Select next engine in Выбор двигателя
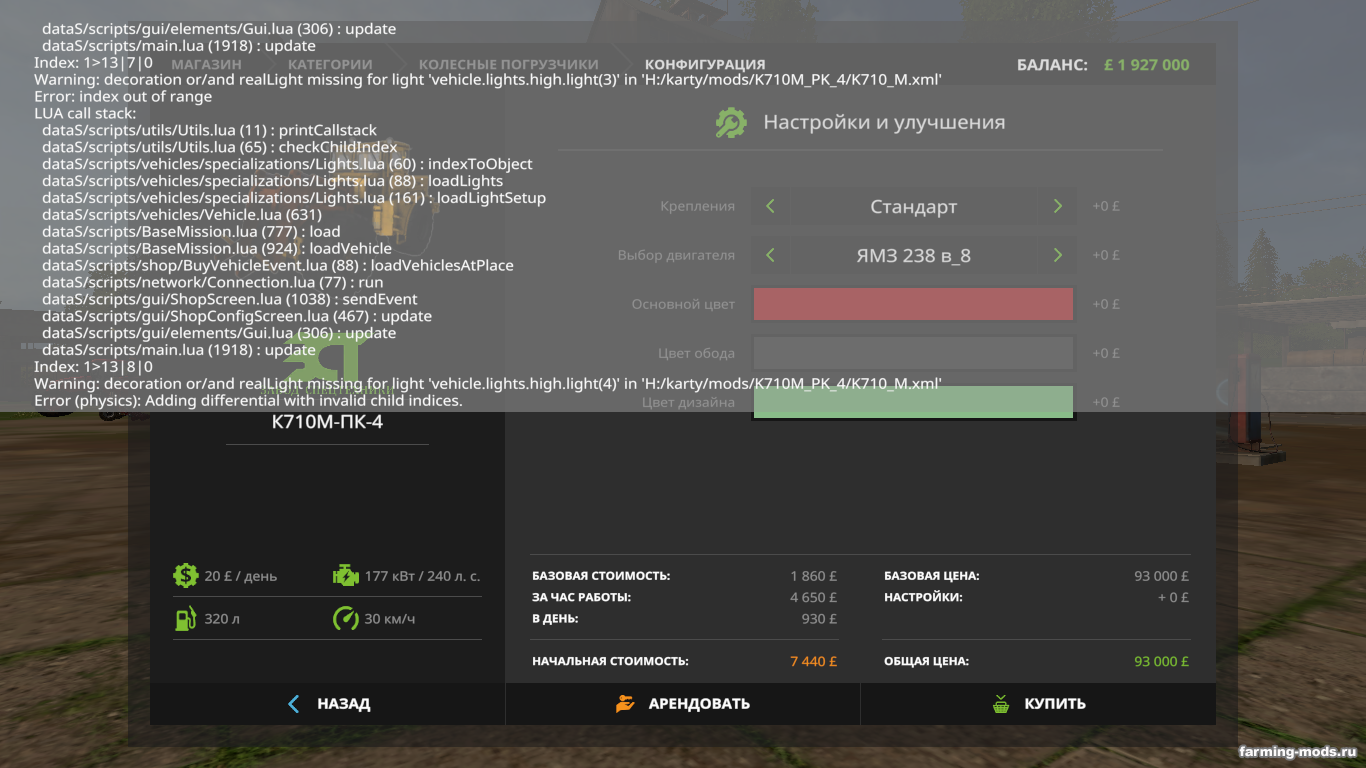This screenshot has height=768, width=1366. [x=1058, y=255]
